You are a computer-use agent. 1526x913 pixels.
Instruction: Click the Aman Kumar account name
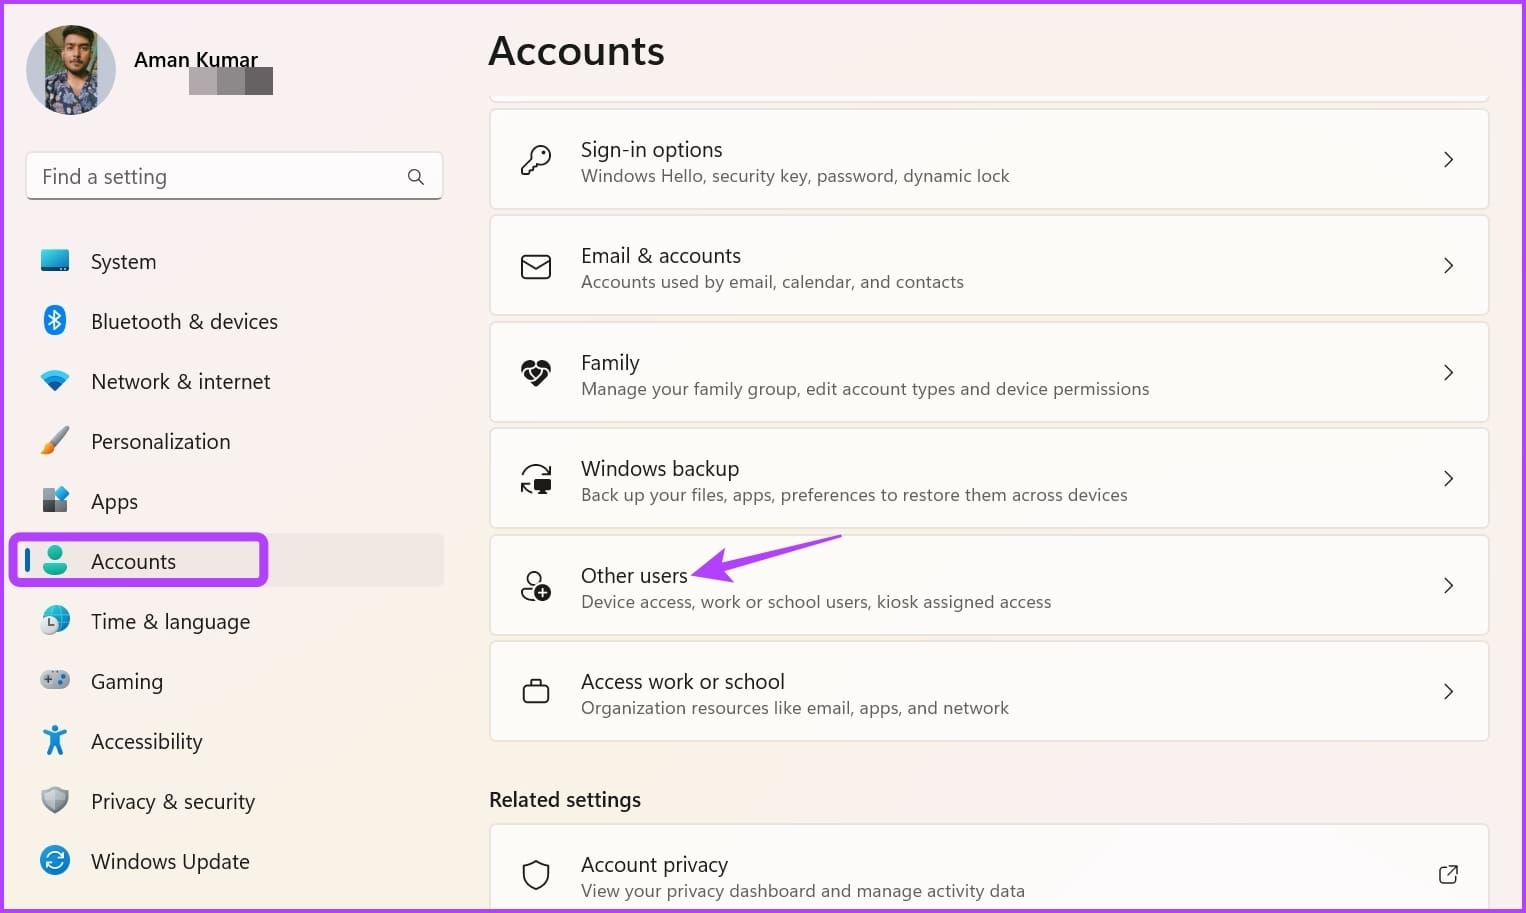196,60
